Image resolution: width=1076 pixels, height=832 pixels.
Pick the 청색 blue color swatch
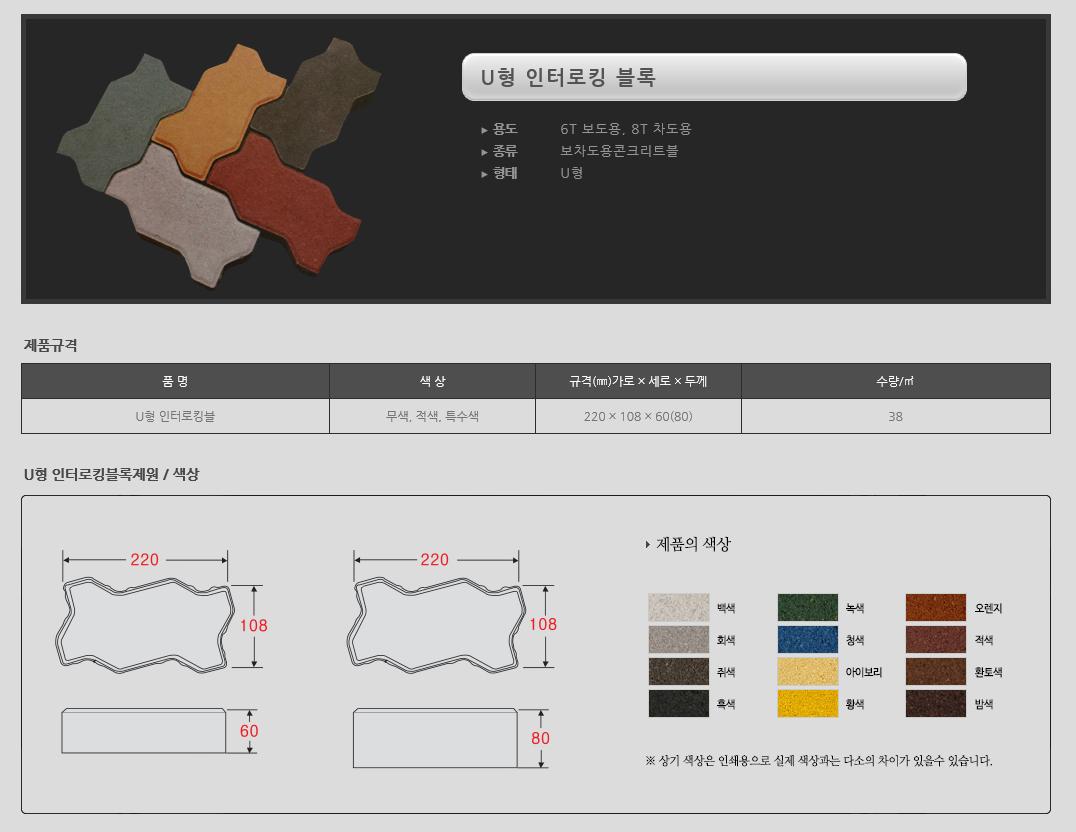tap(807, 640)
